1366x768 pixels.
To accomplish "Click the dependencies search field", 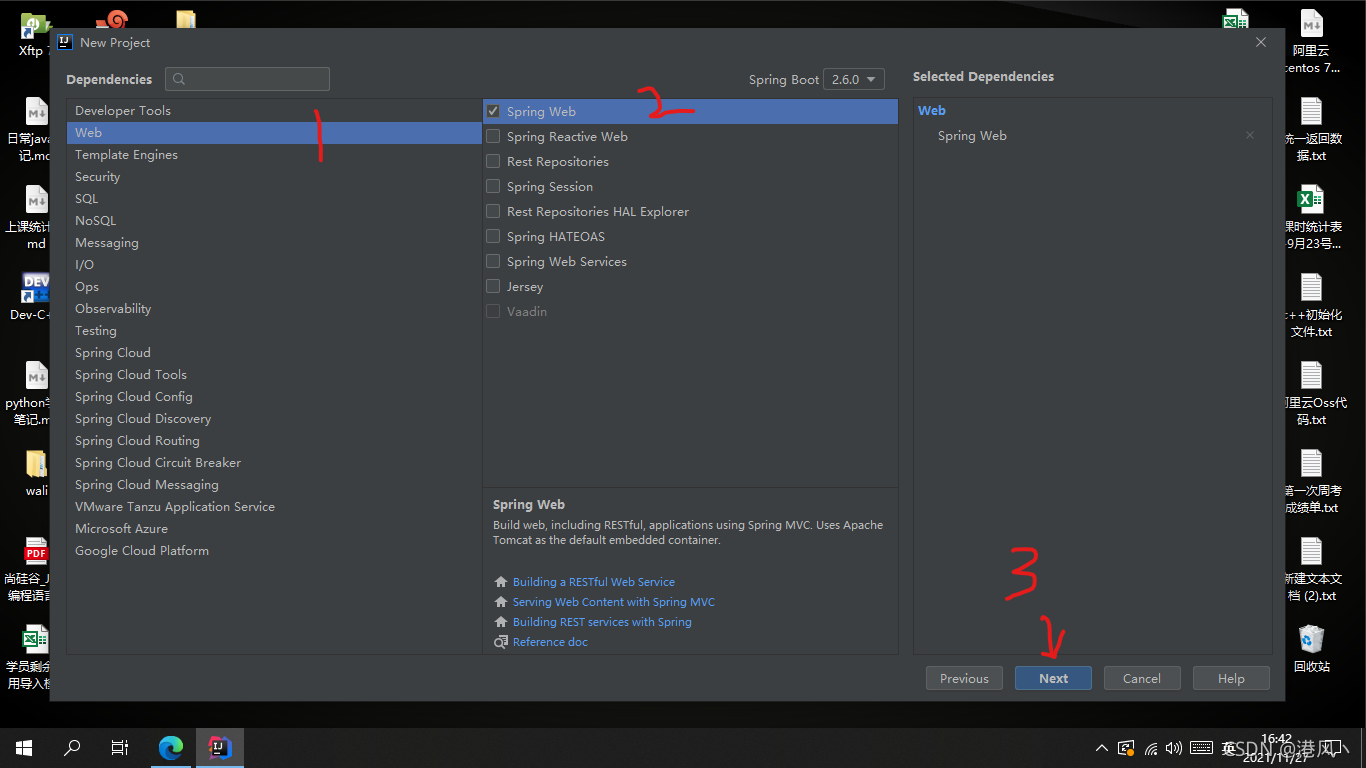I will (248, 79).
